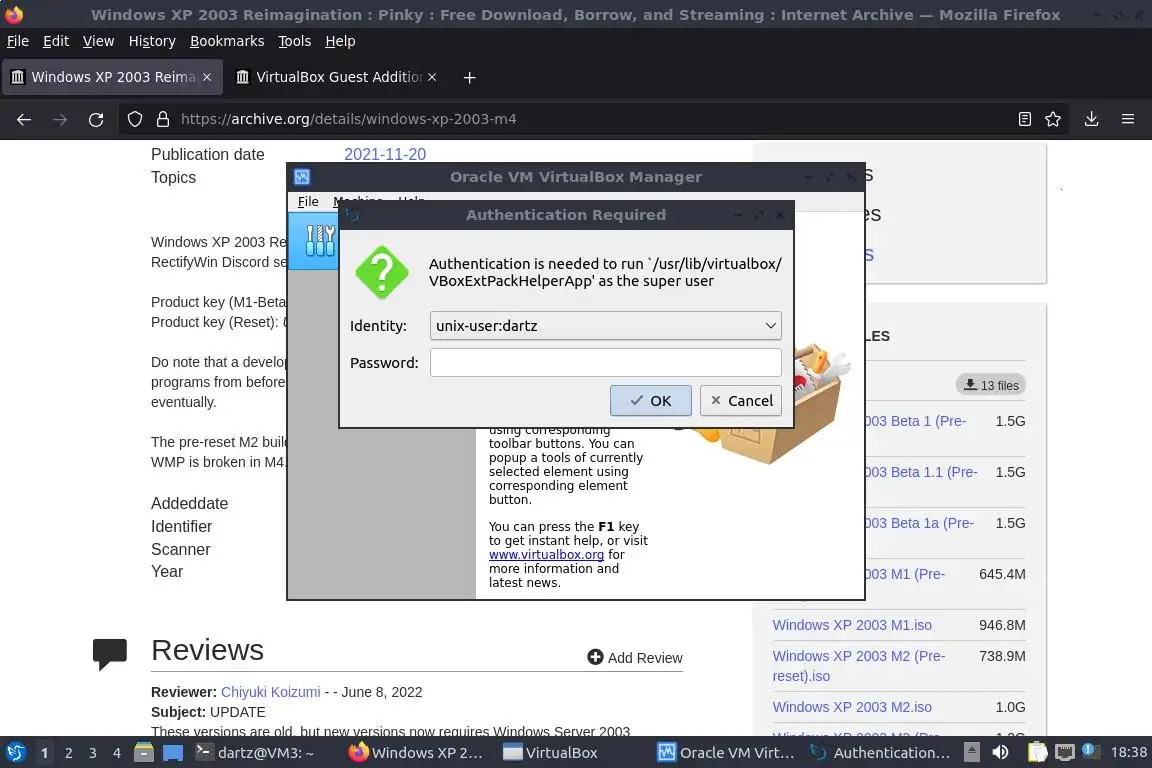Switch to VirtualBox Guest Additions tab
Screen dimensions: 1152x768
click(334, 77)
